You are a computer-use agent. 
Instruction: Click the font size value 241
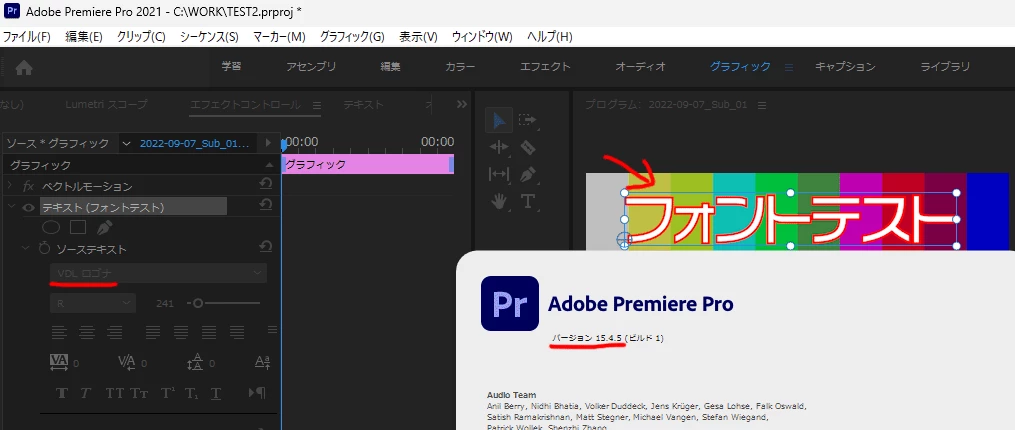[164, 303]
